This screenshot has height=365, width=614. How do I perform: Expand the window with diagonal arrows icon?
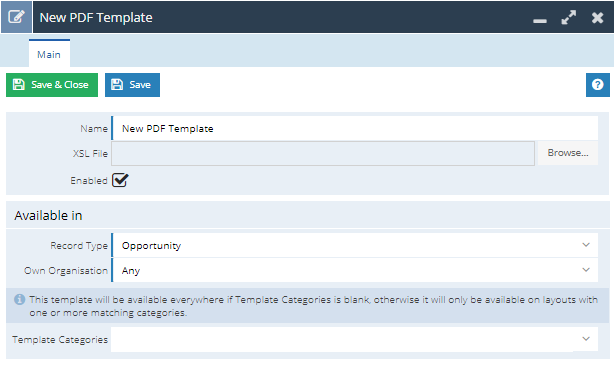click(569, 18)
